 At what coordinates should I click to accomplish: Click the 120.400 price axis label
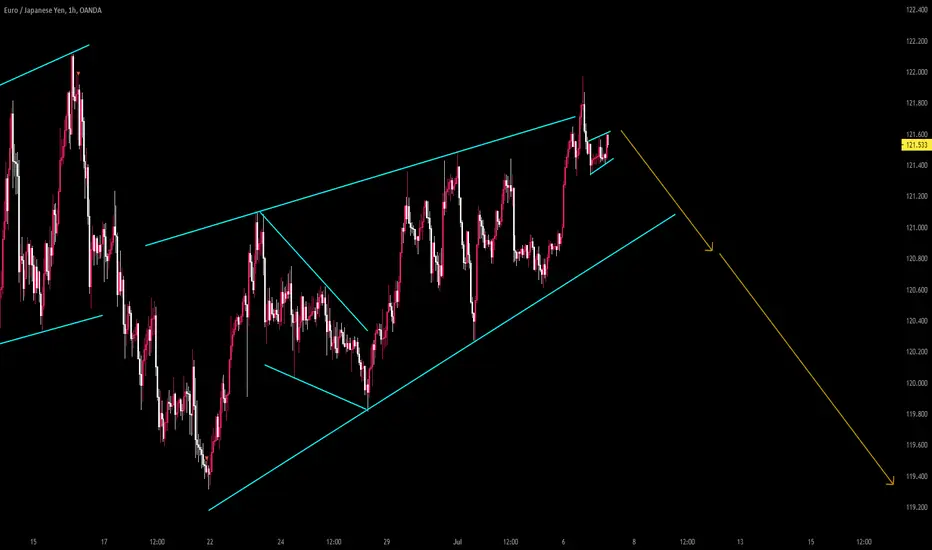point(916,321)
